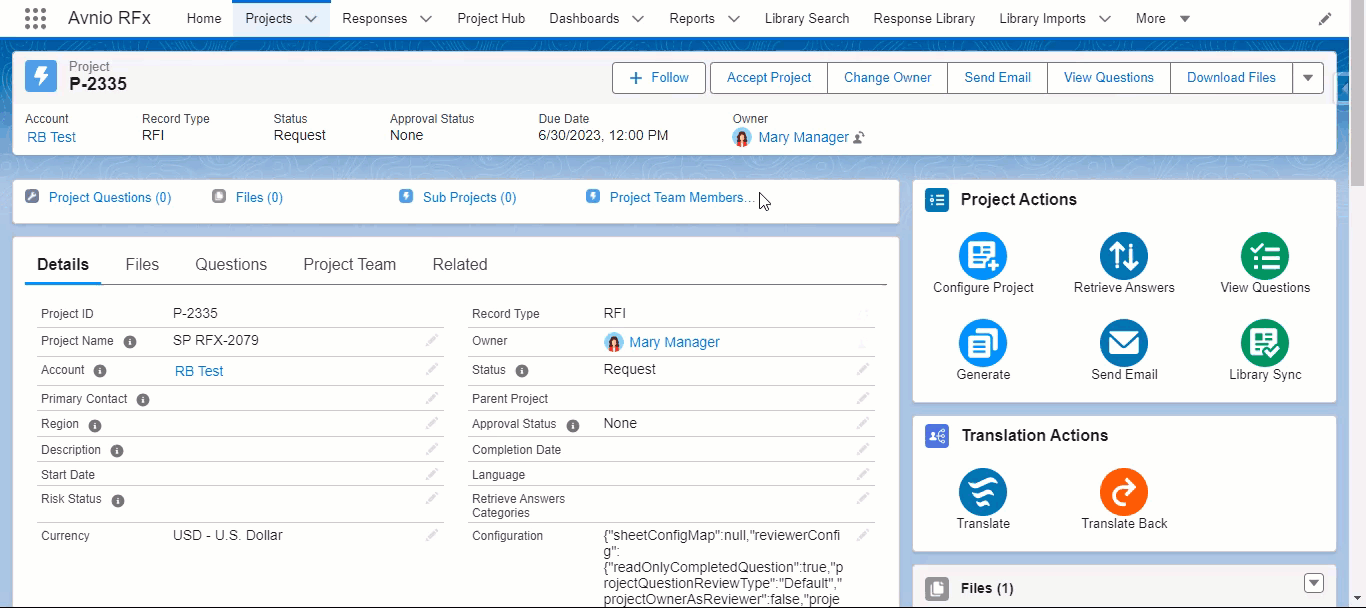
Task: Click the Details tab
Action: [x=63, y=264]
